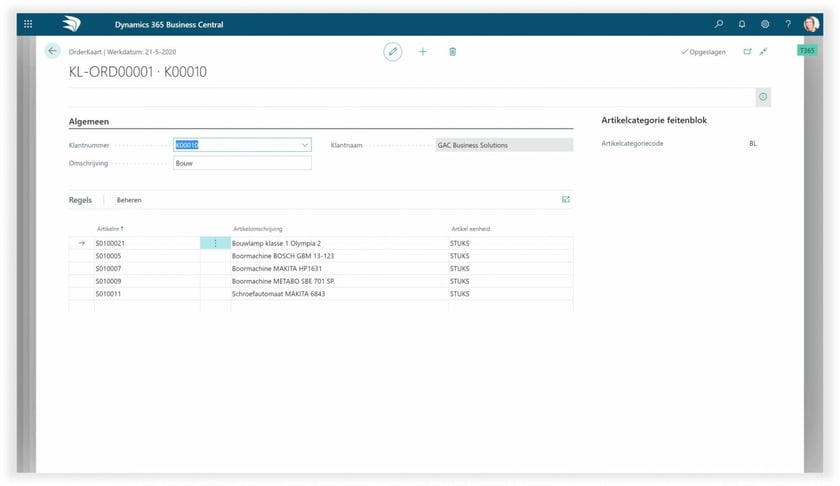Expand the Regels part icon
The height and width of the screenshot is (486, 840).
point(566,199)
